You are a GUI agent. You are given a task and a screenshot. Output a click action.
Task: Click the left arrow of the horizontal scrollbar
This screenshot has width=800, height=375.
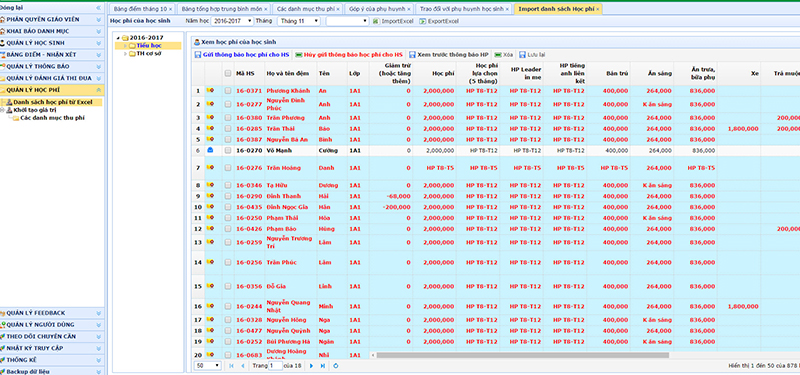coord(372,355)
